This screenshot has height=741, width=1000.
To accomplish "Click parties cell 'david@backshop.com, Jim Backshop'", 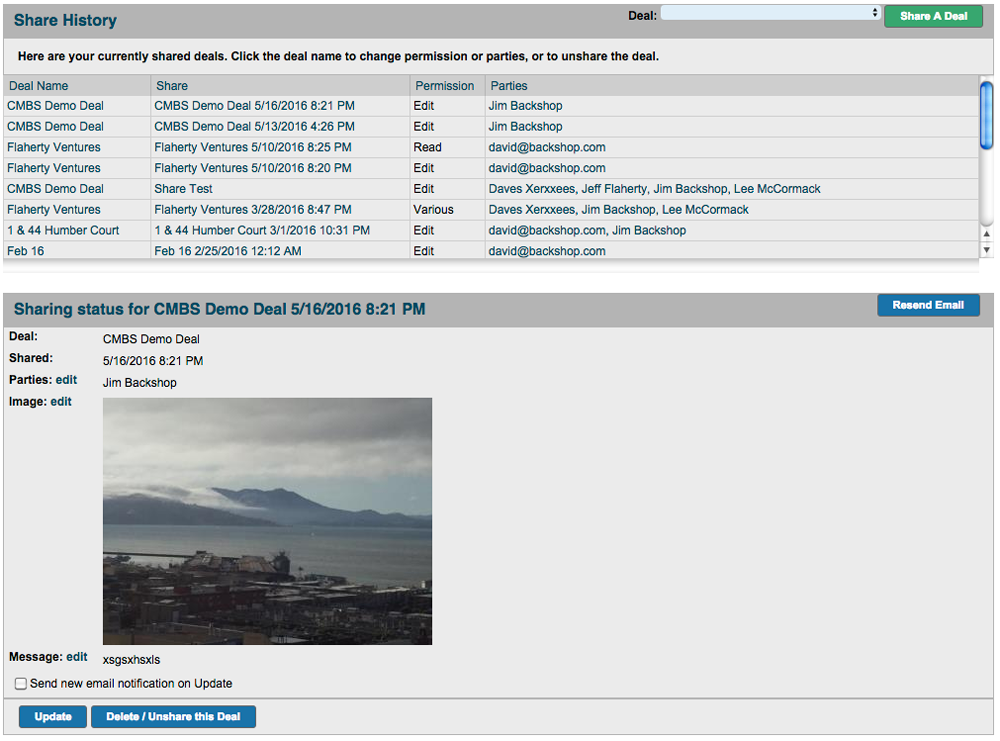I will click(x=587, y=230).
